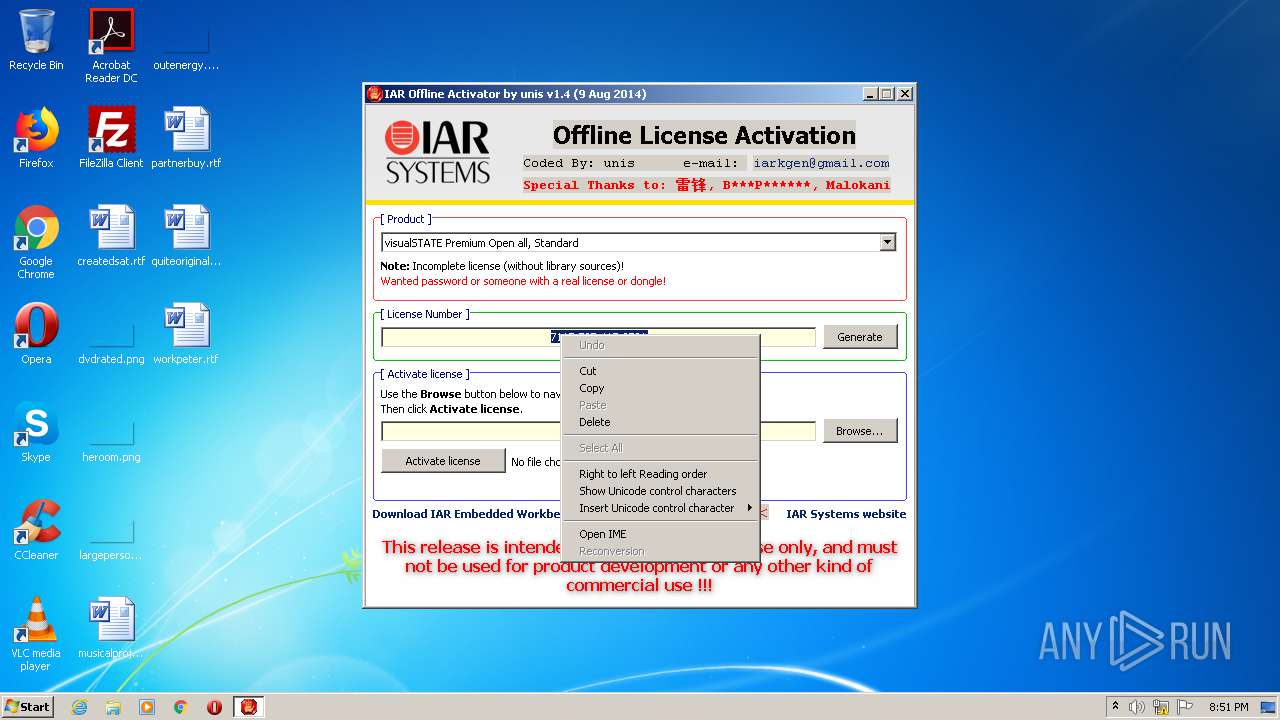Open Opera from the taskbar
Screen dimensions: 1280x720
214,707
